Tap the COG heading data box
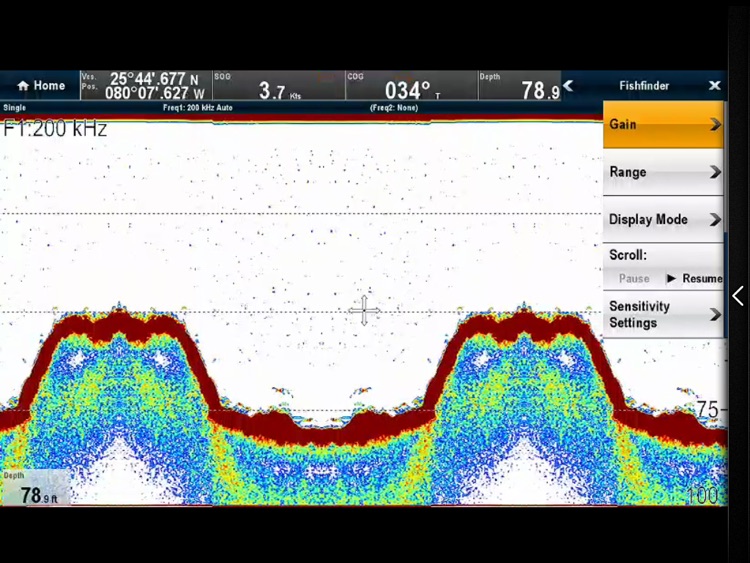Screen dimensions: 750x563 [x=410, y=86]
